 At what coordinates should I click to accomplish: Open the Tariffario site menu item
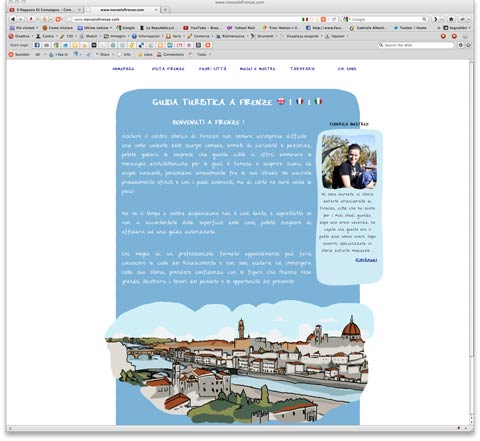[x=302, y=69]
